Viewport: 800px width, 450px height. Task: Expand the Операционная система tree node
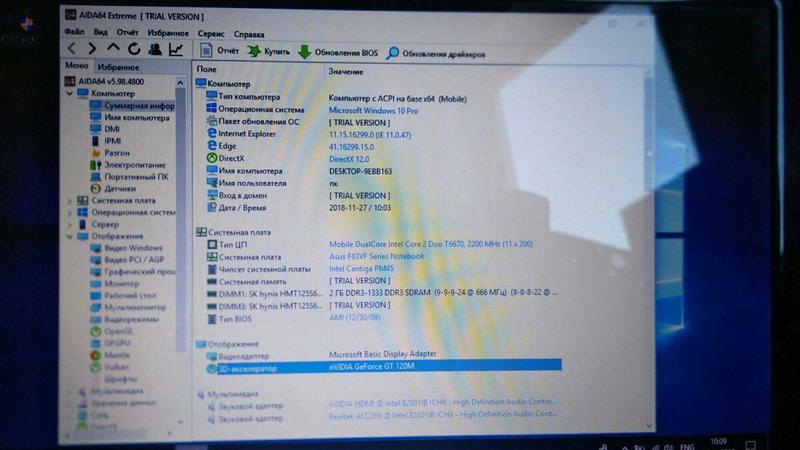(x=69, y=213)
